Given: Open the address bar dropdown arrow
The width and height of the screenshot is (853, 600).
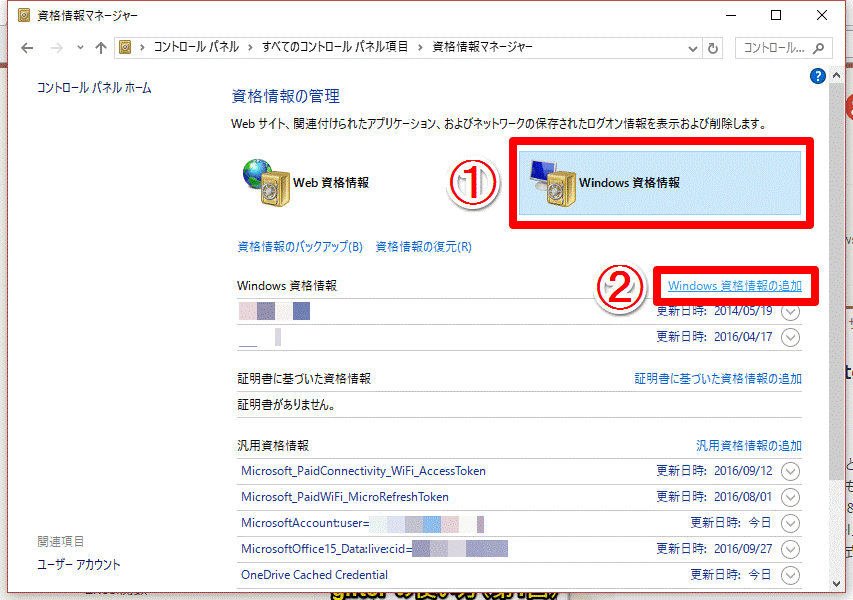Looking at the screenshot, I should pos(691,47).
